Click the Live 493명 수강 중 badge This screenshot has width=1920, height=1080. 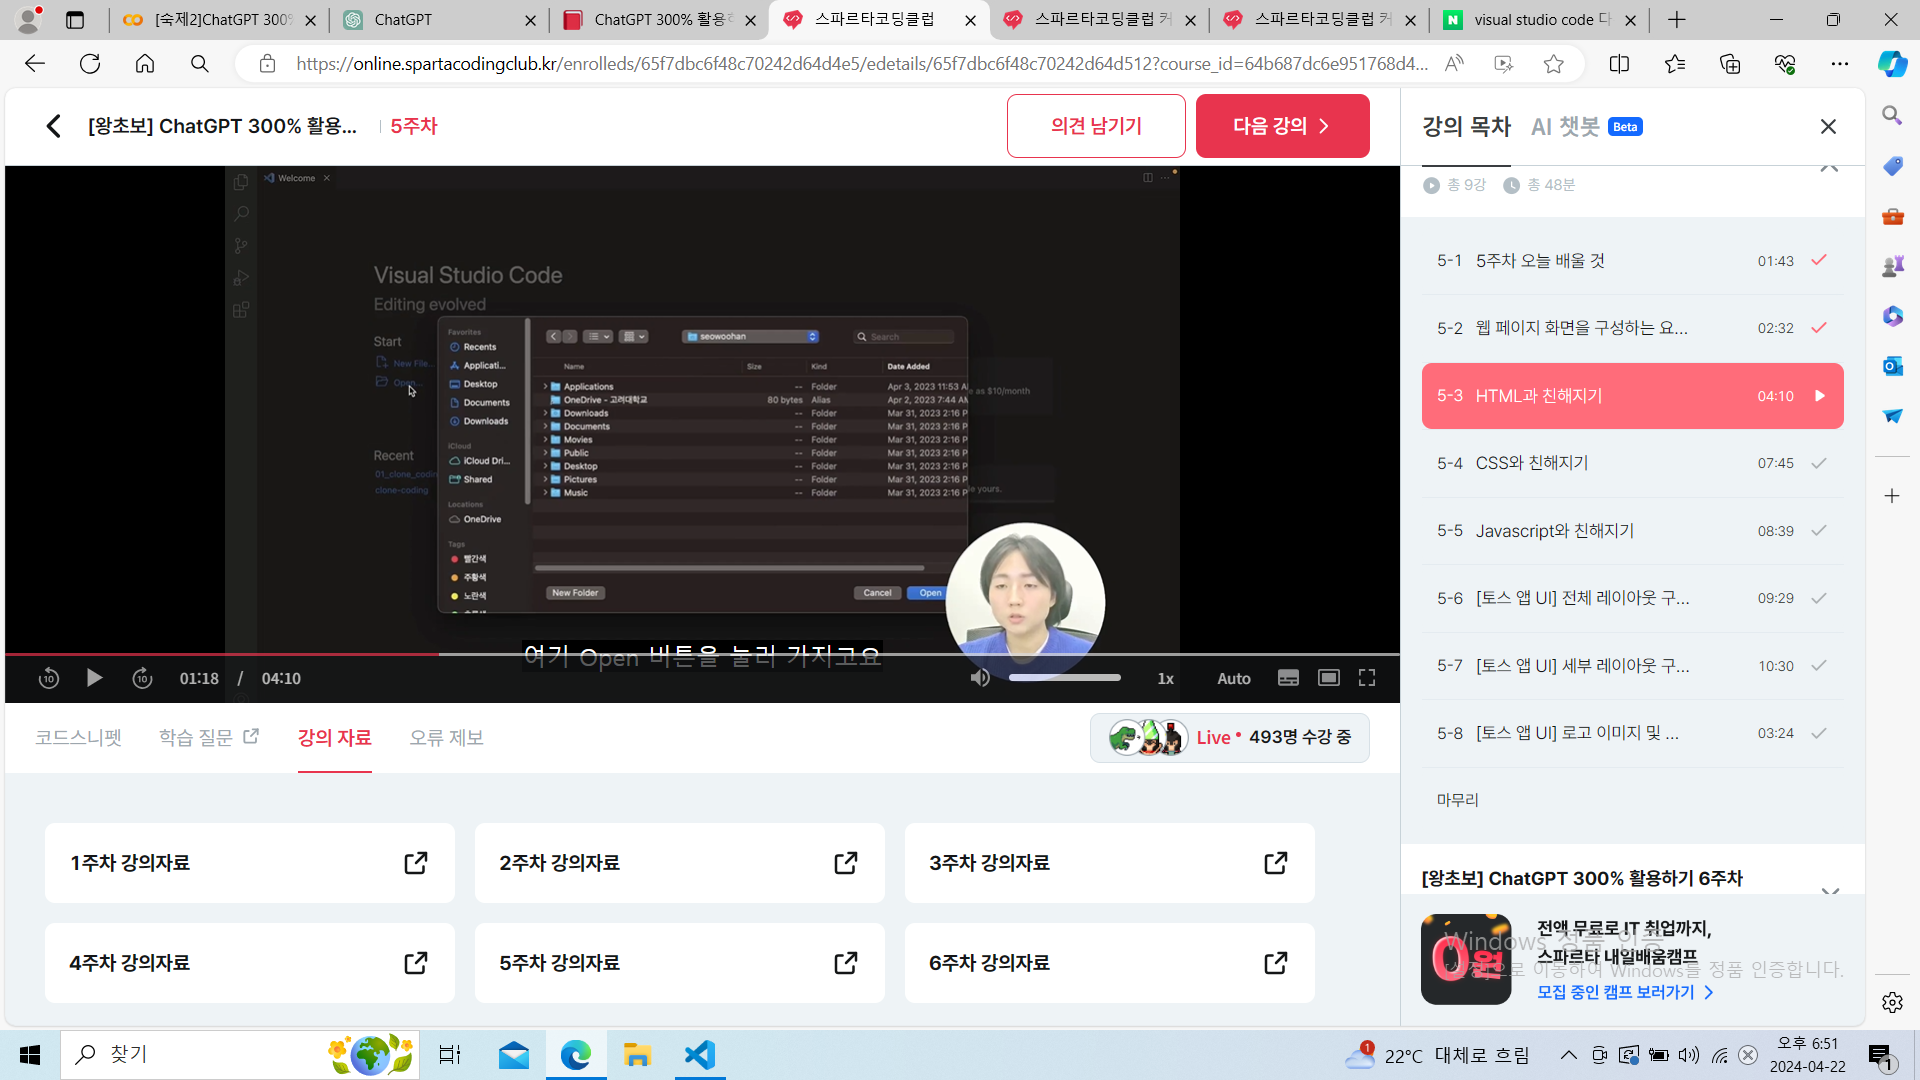point(1230,738)
